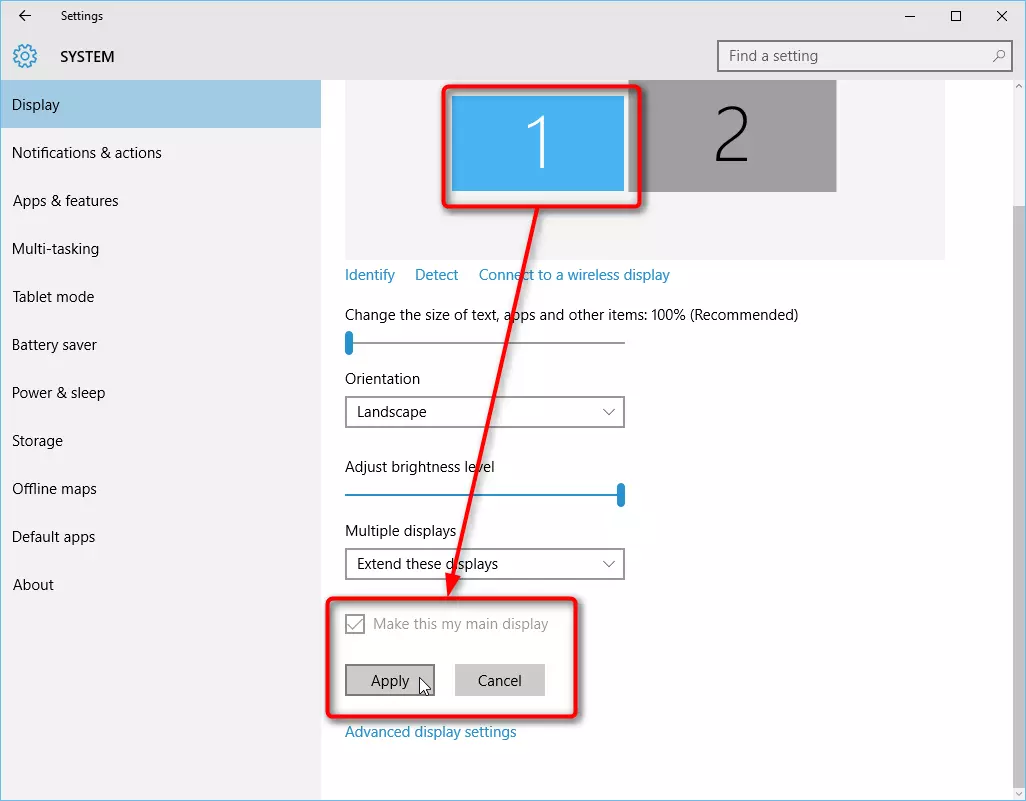Select display 1 monitor thumbnail

(x=538, y=143)
